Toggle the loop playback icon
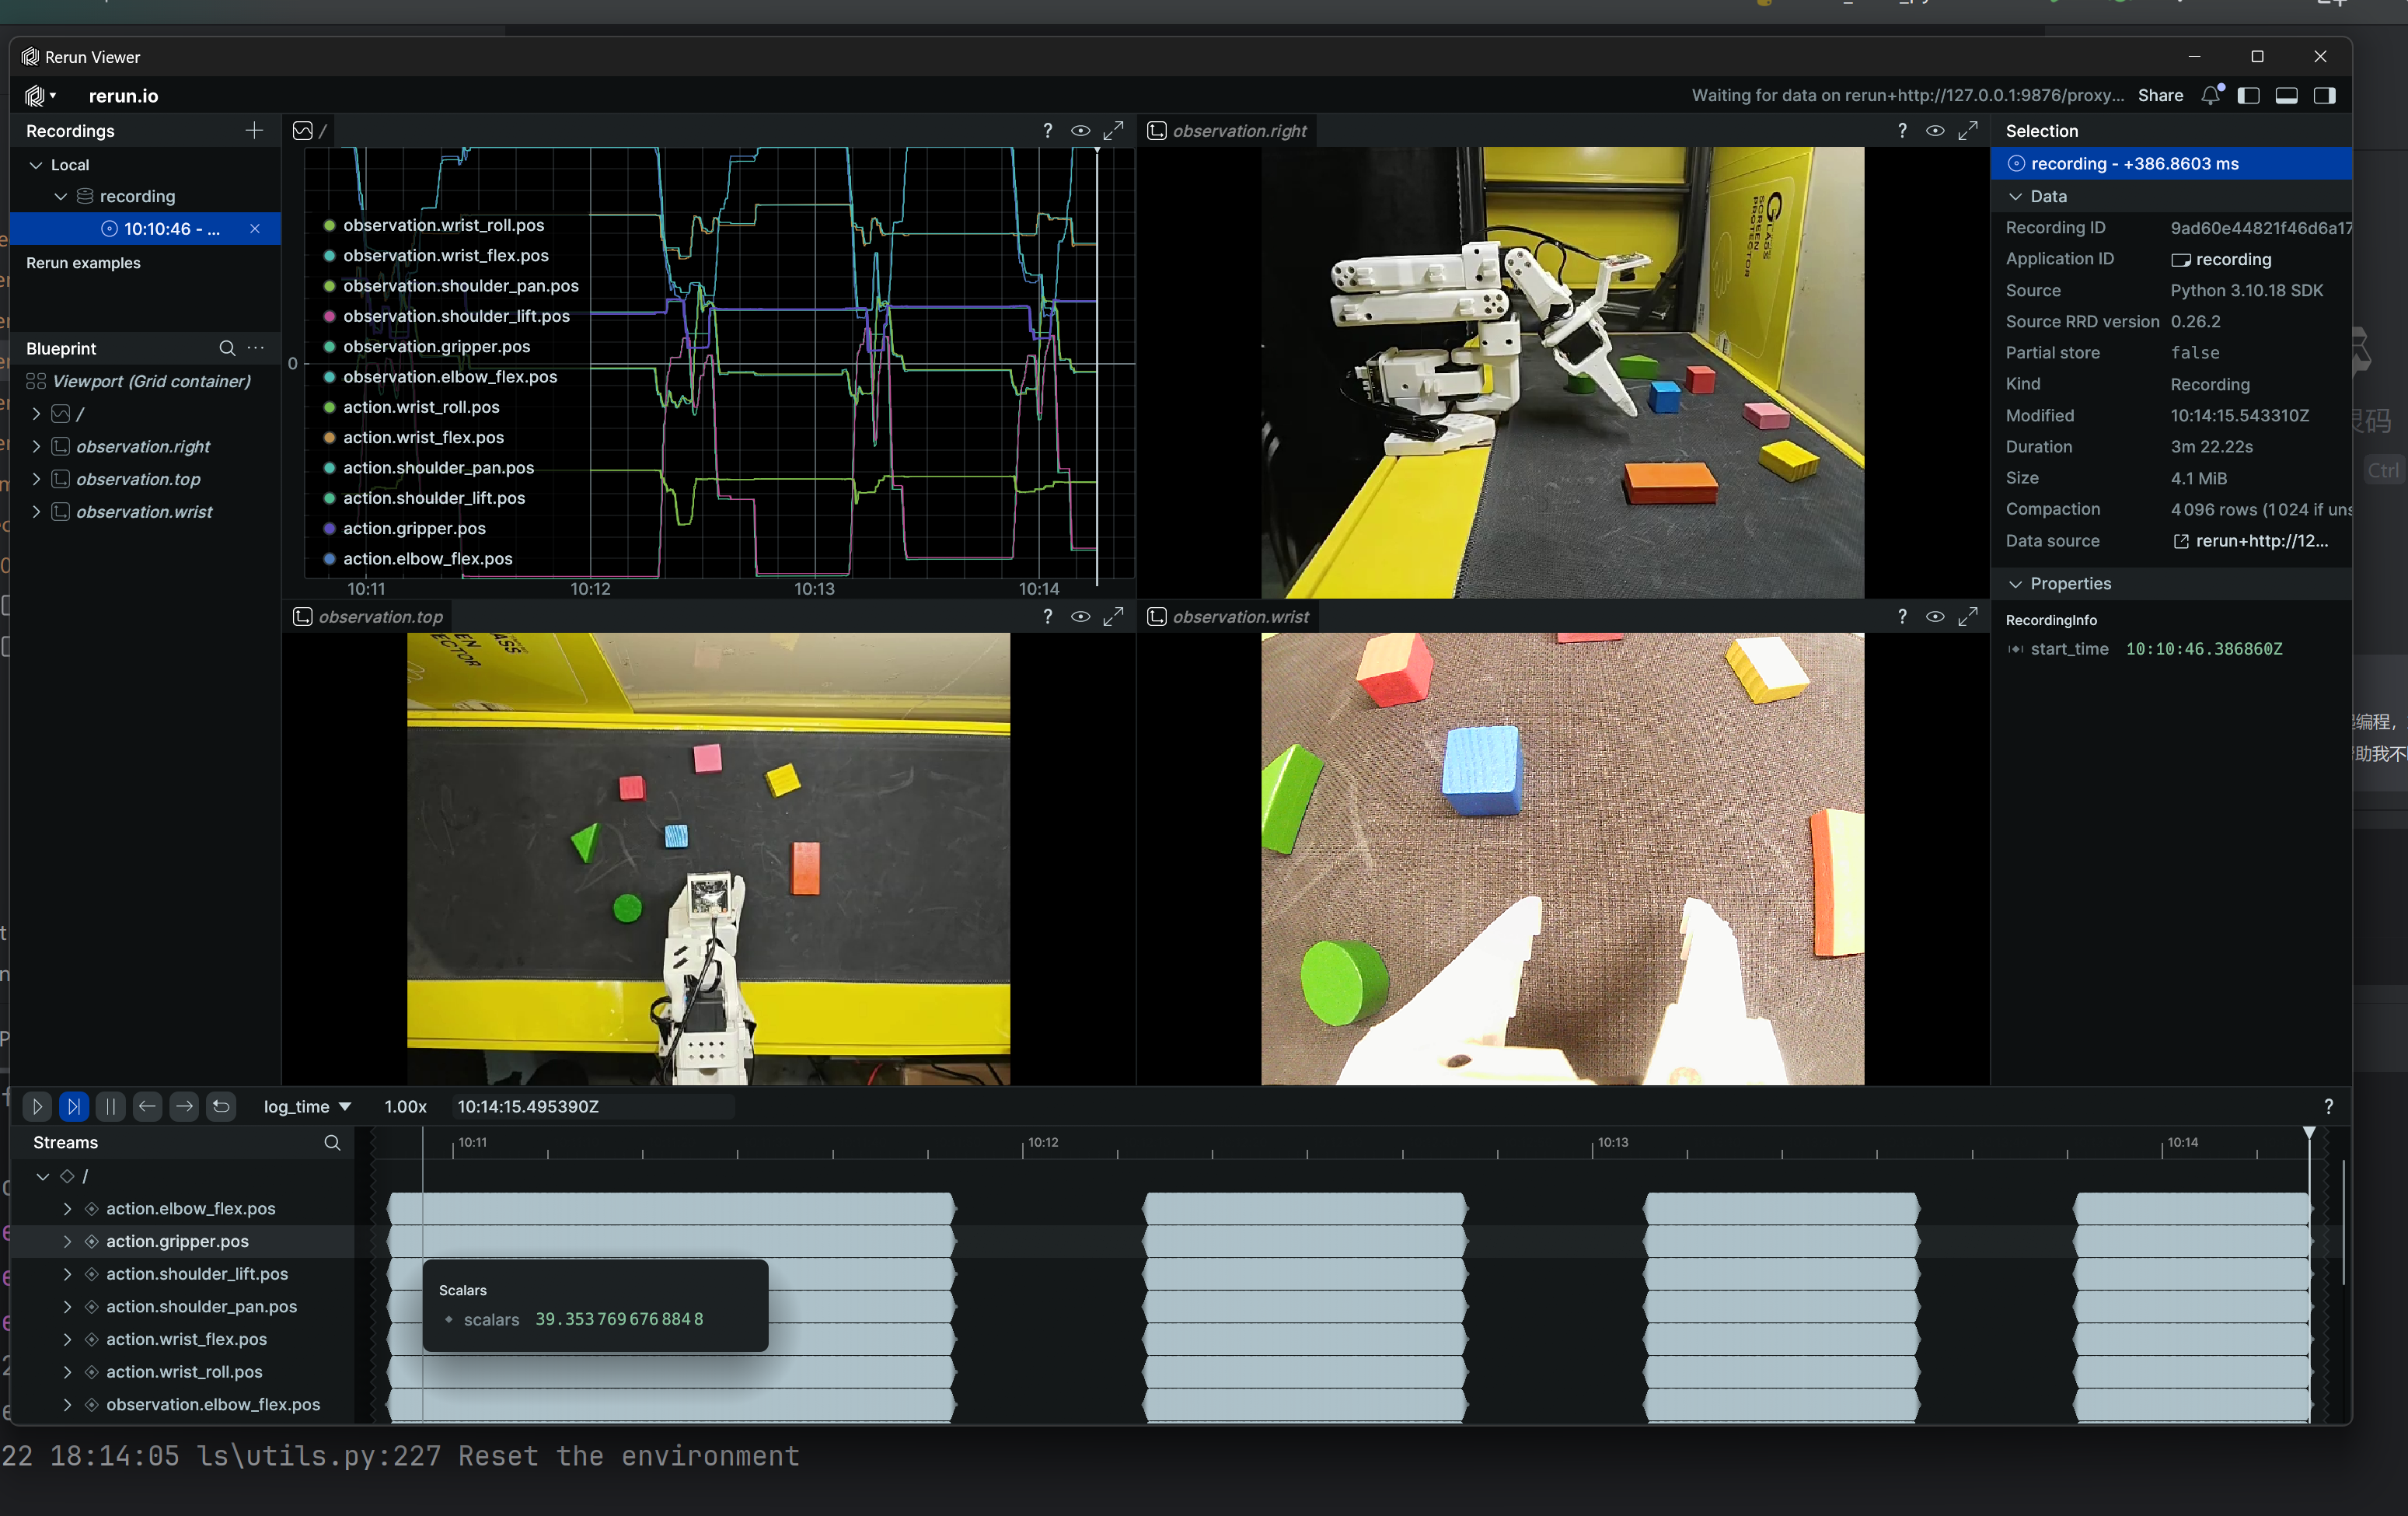2408x1516 pixels. tap(221, 1106)
